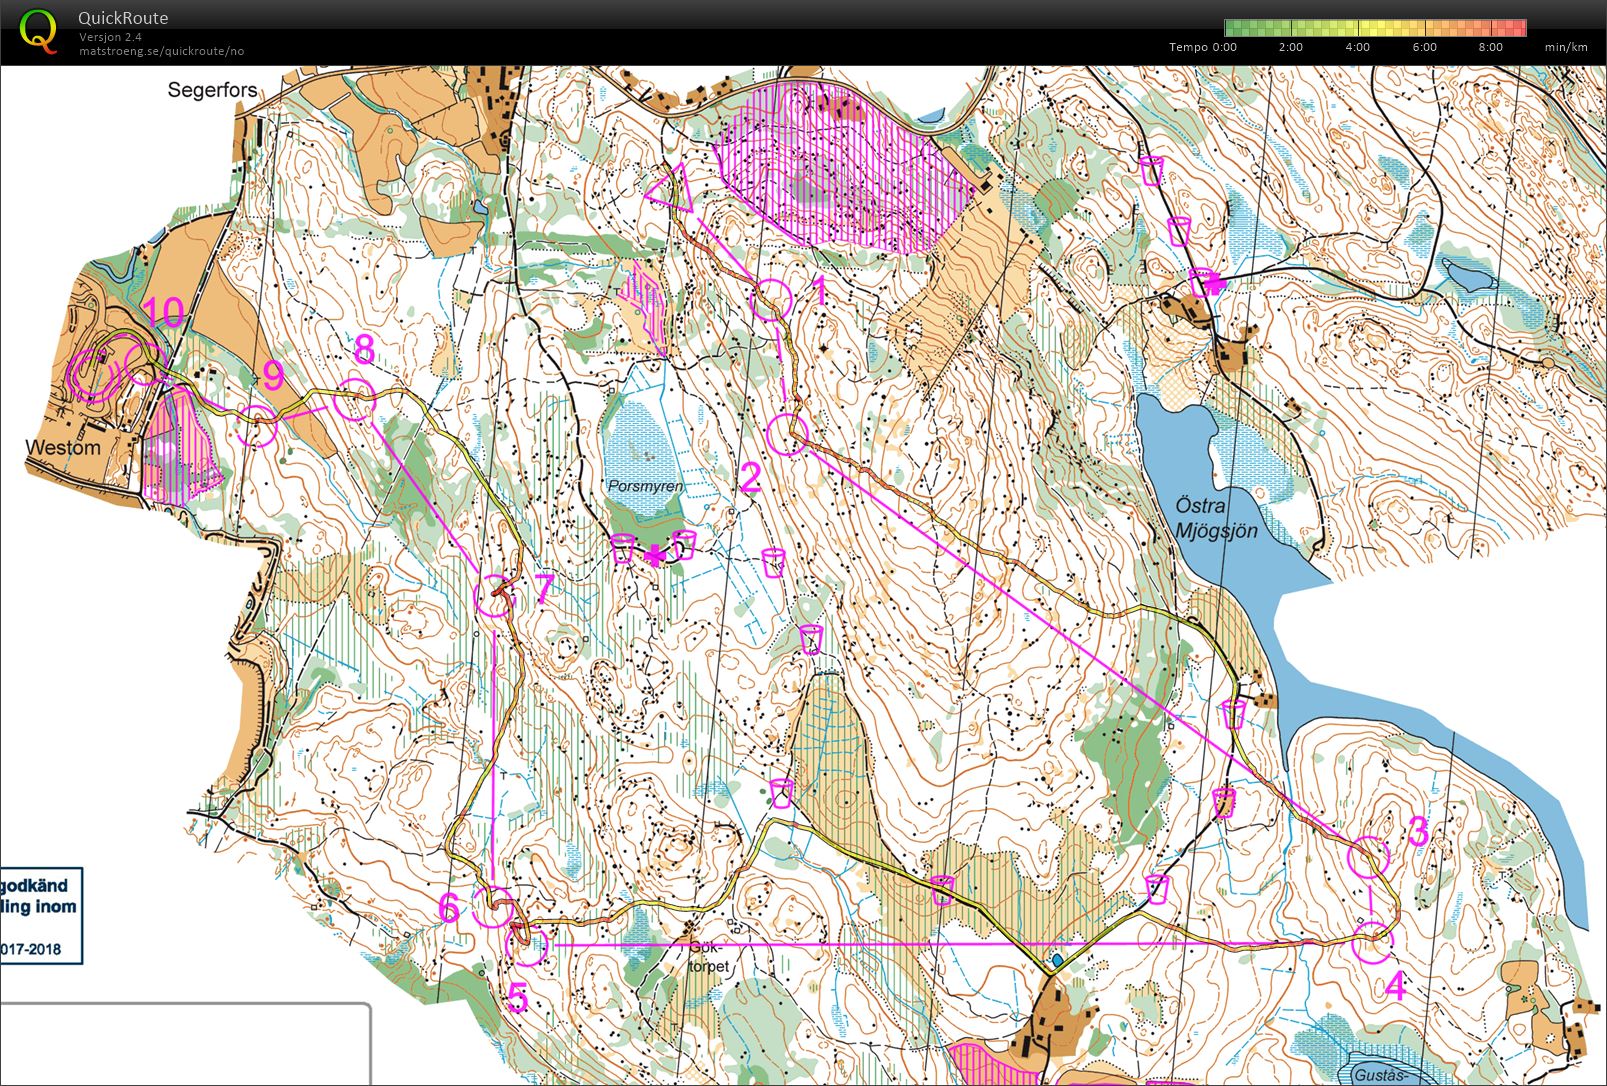
Task: Click the 2:00 tempo label
Action: pyautogui.click(x=1290, y=47)
